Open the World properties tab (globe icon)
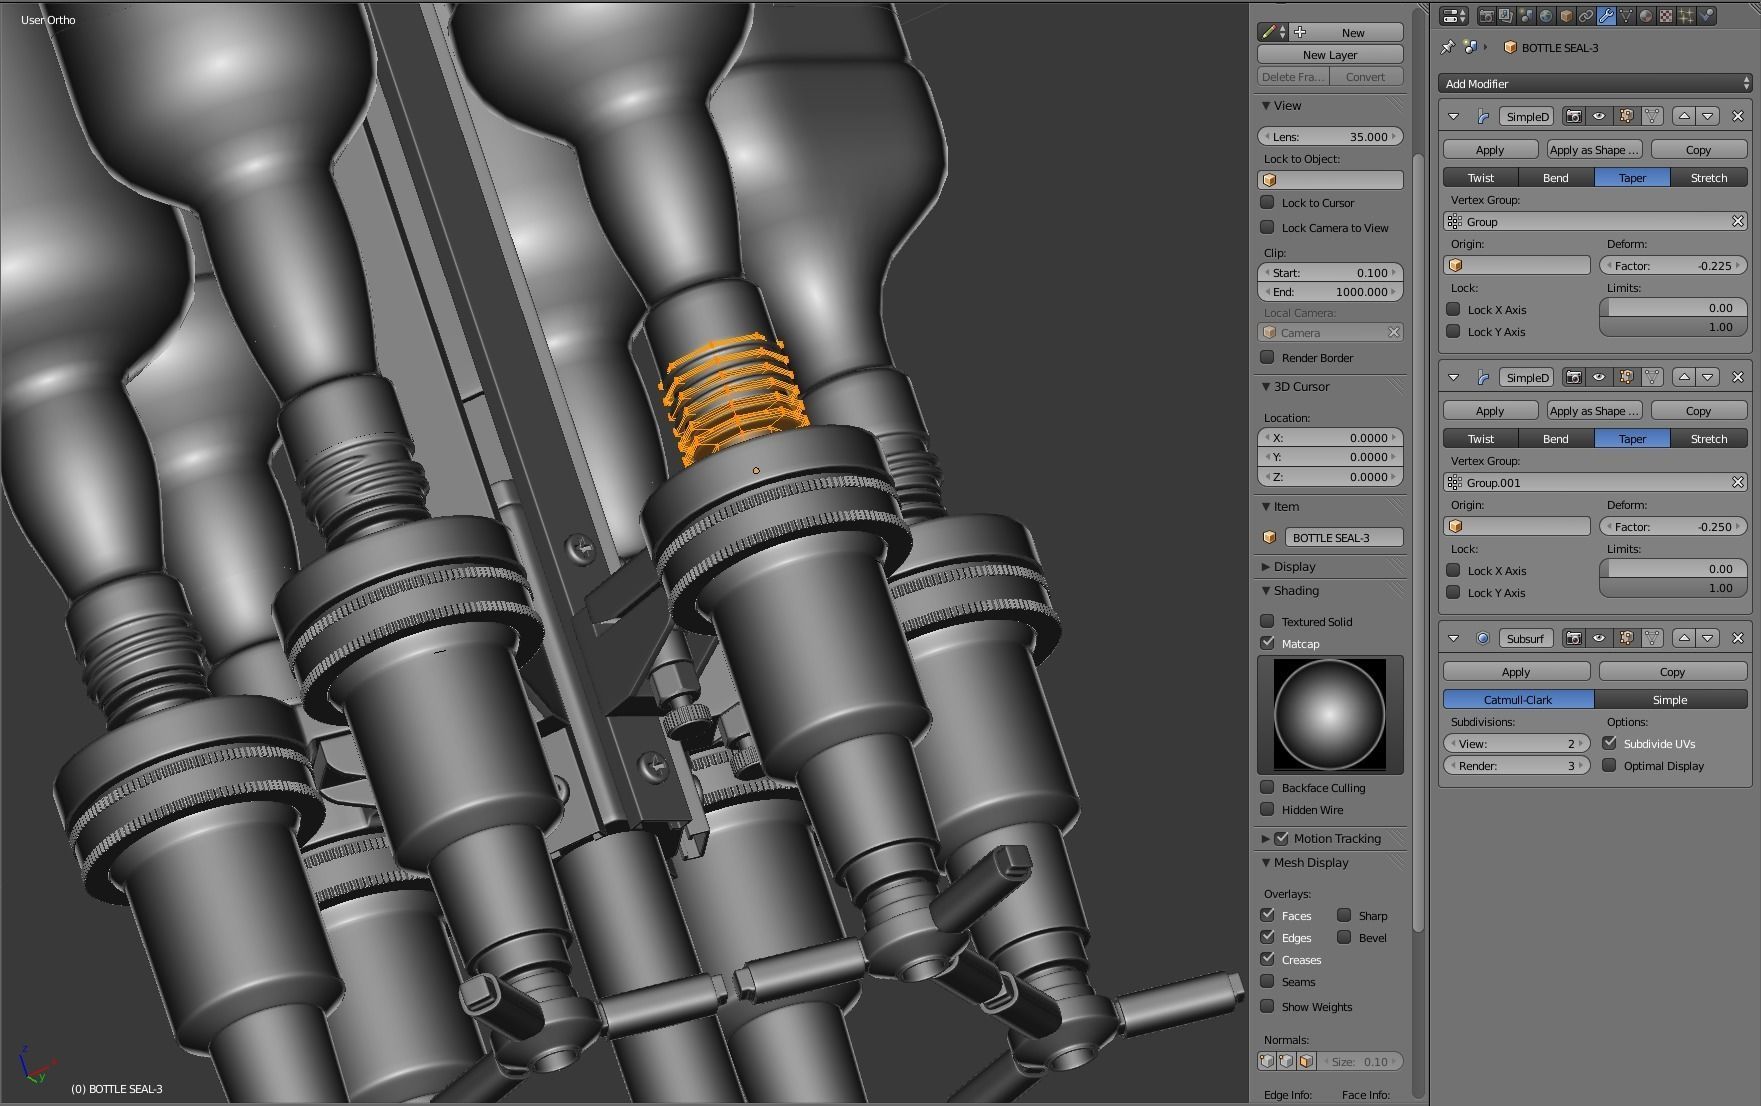The image size is (1761, 1106). pyautogui.click(x=1546, y=16)
